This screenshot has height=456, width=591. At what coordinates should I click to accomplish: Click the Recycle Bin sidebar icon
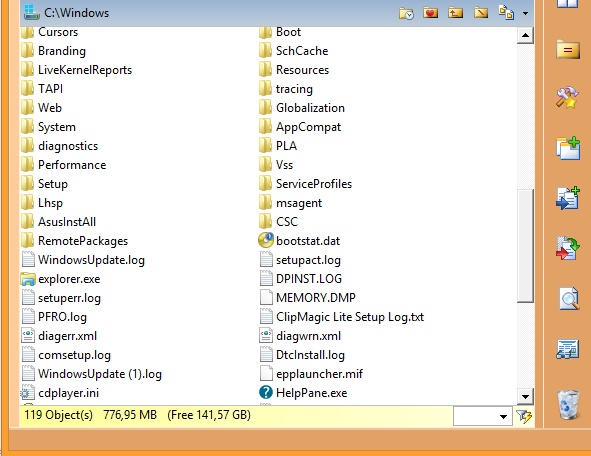568,405
